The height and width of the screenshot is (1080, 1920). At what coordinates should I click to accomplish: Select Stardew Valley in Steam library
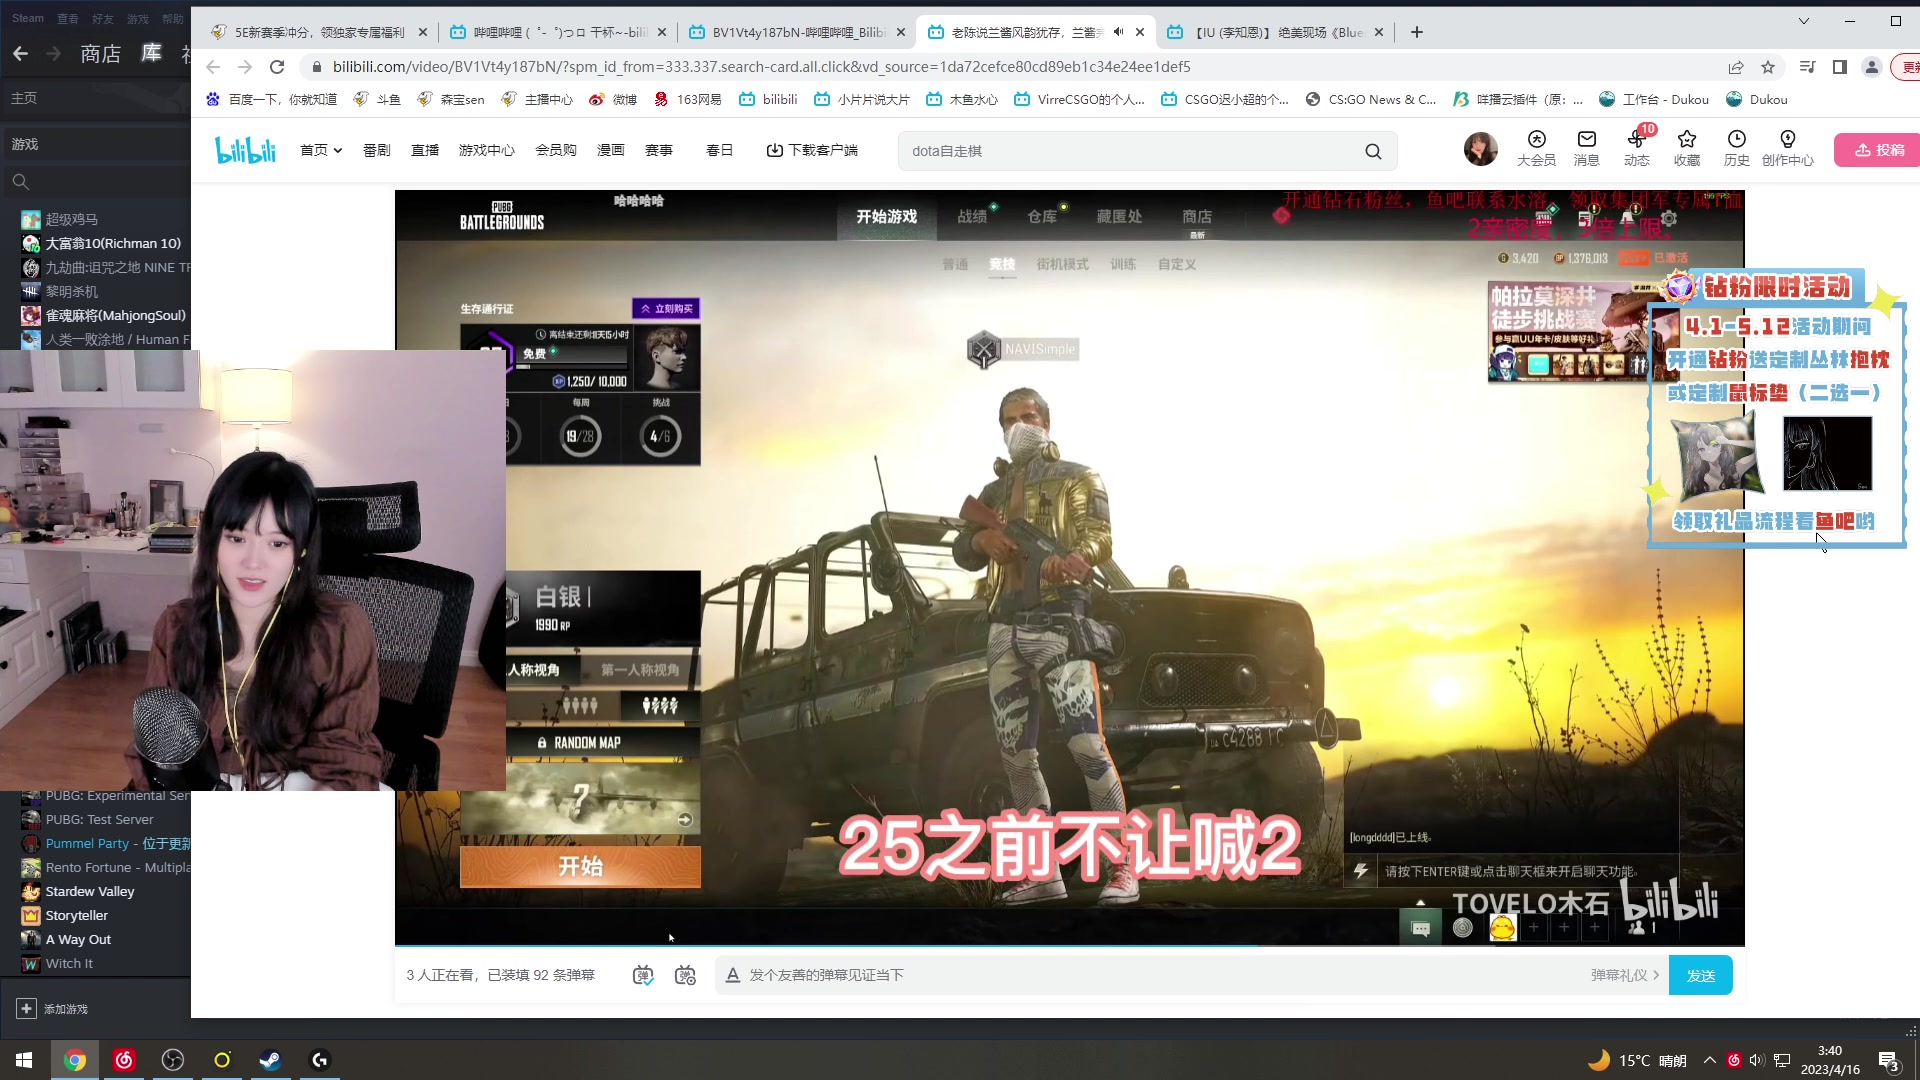click(90, 891)
